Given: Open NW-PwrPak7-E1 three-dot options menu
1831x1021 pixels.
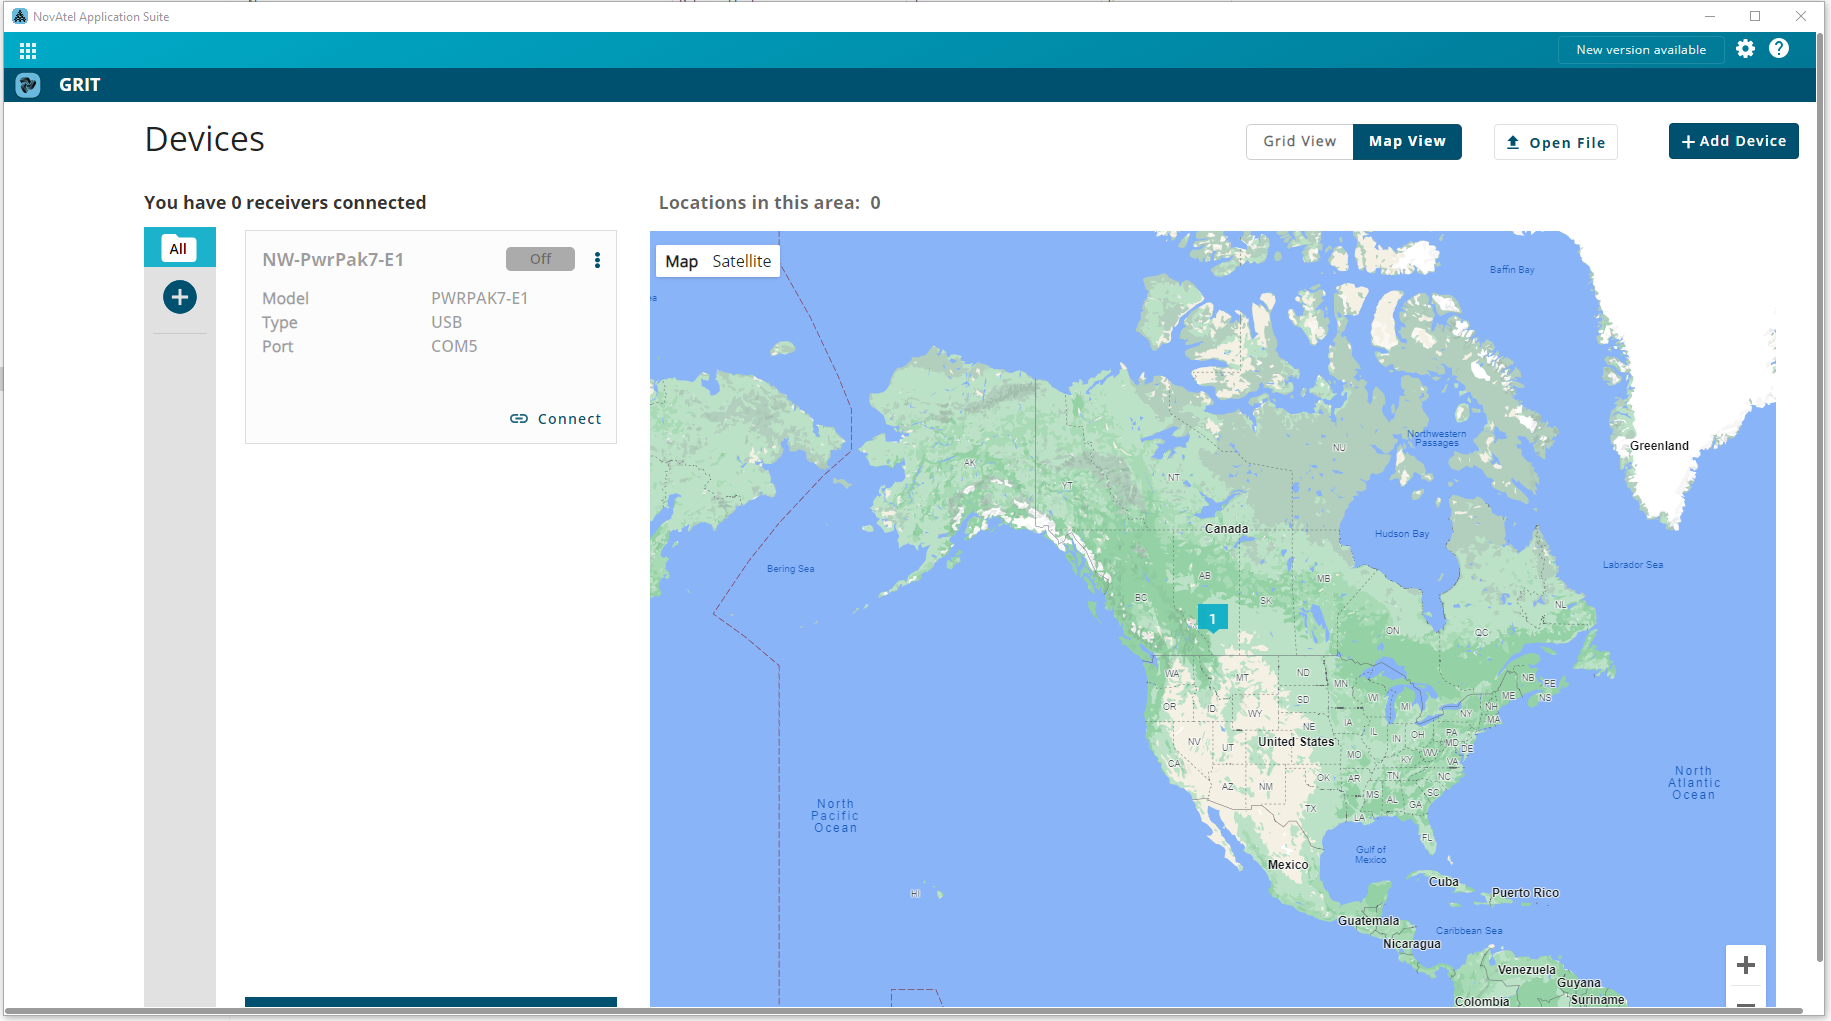Looking at the screenshot, I should (x=597, y=260).
